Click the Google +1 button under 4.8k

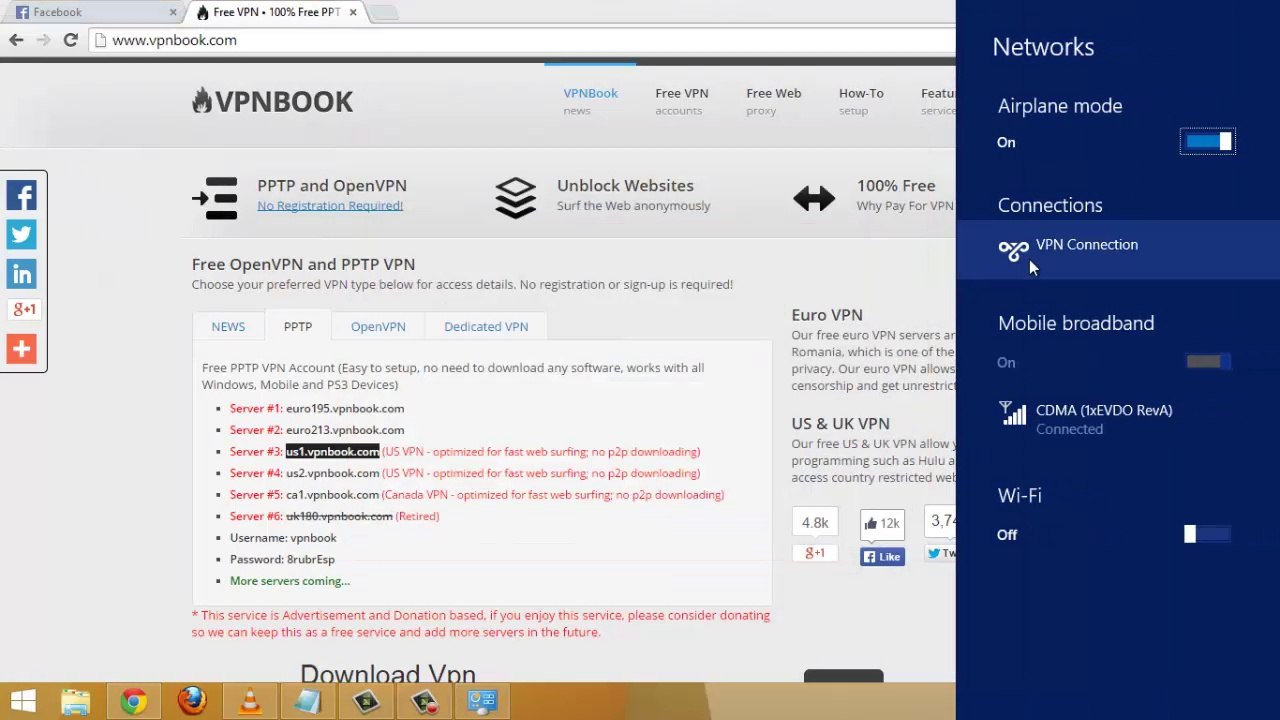815,553
